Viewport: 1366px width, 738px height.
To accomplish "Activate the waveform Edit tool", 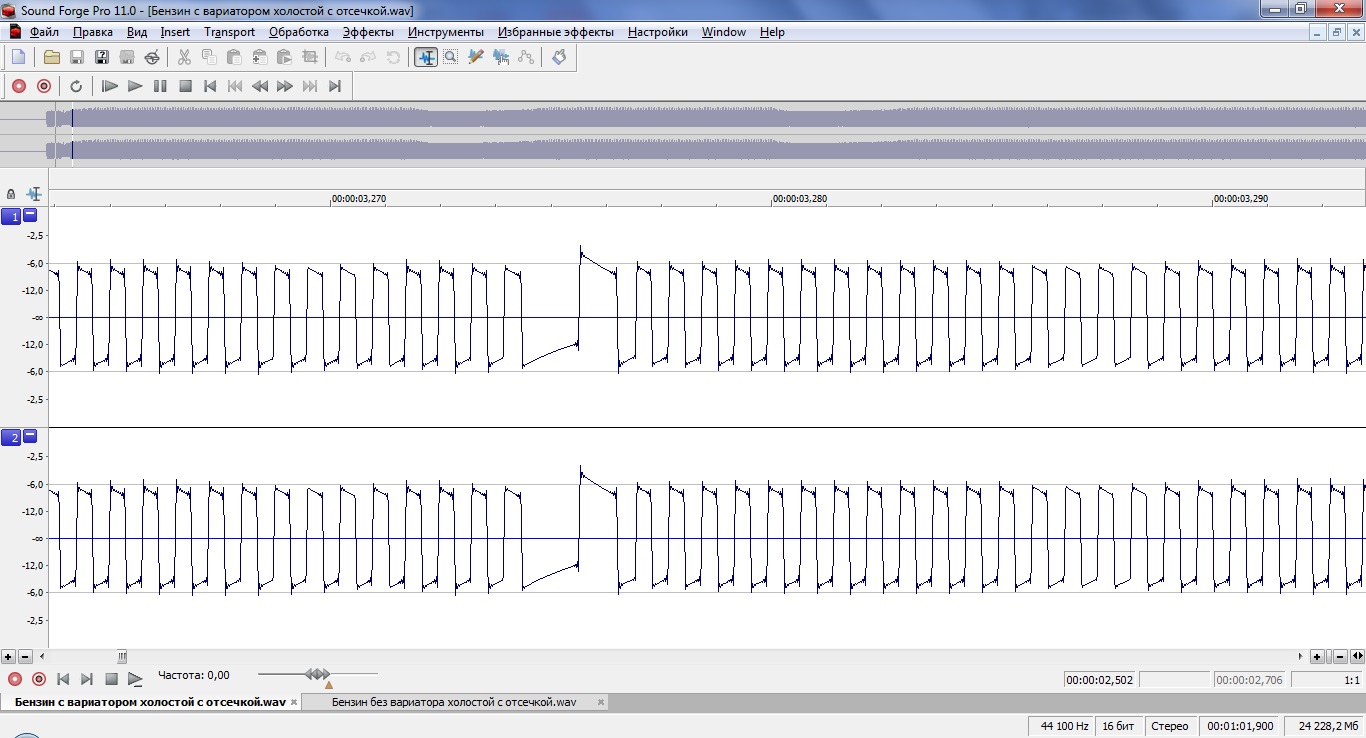I will coord(426,57).
